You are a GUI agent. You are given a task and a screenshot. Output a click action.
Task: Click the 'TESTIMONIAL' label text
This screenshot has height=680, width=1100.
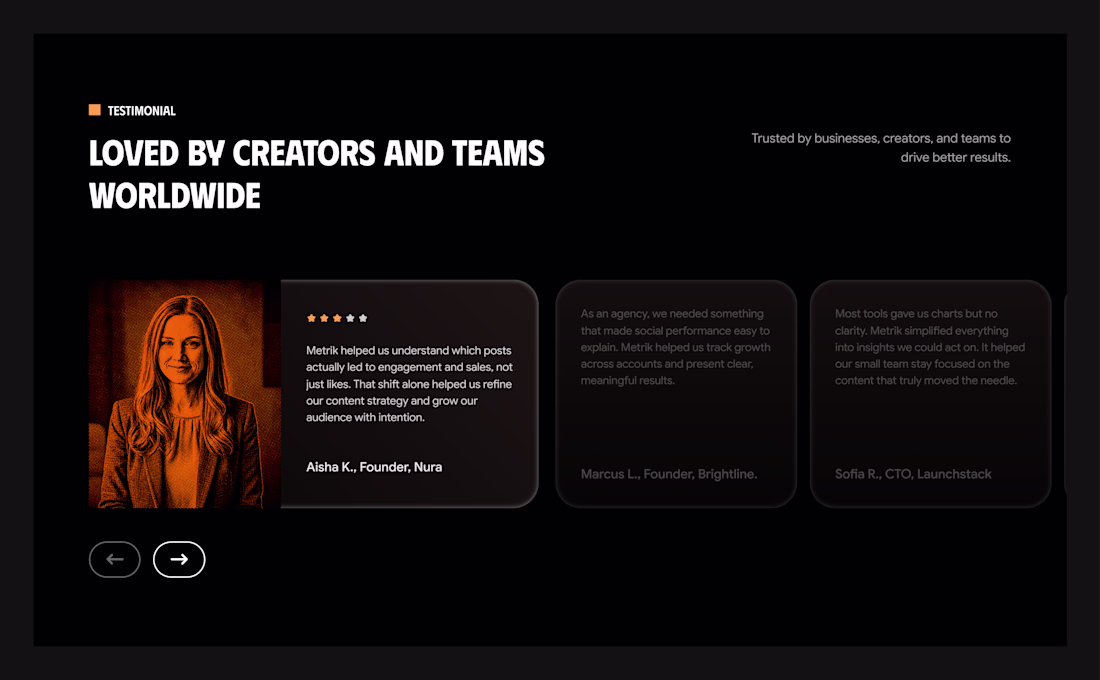click(x=142, y=111)
